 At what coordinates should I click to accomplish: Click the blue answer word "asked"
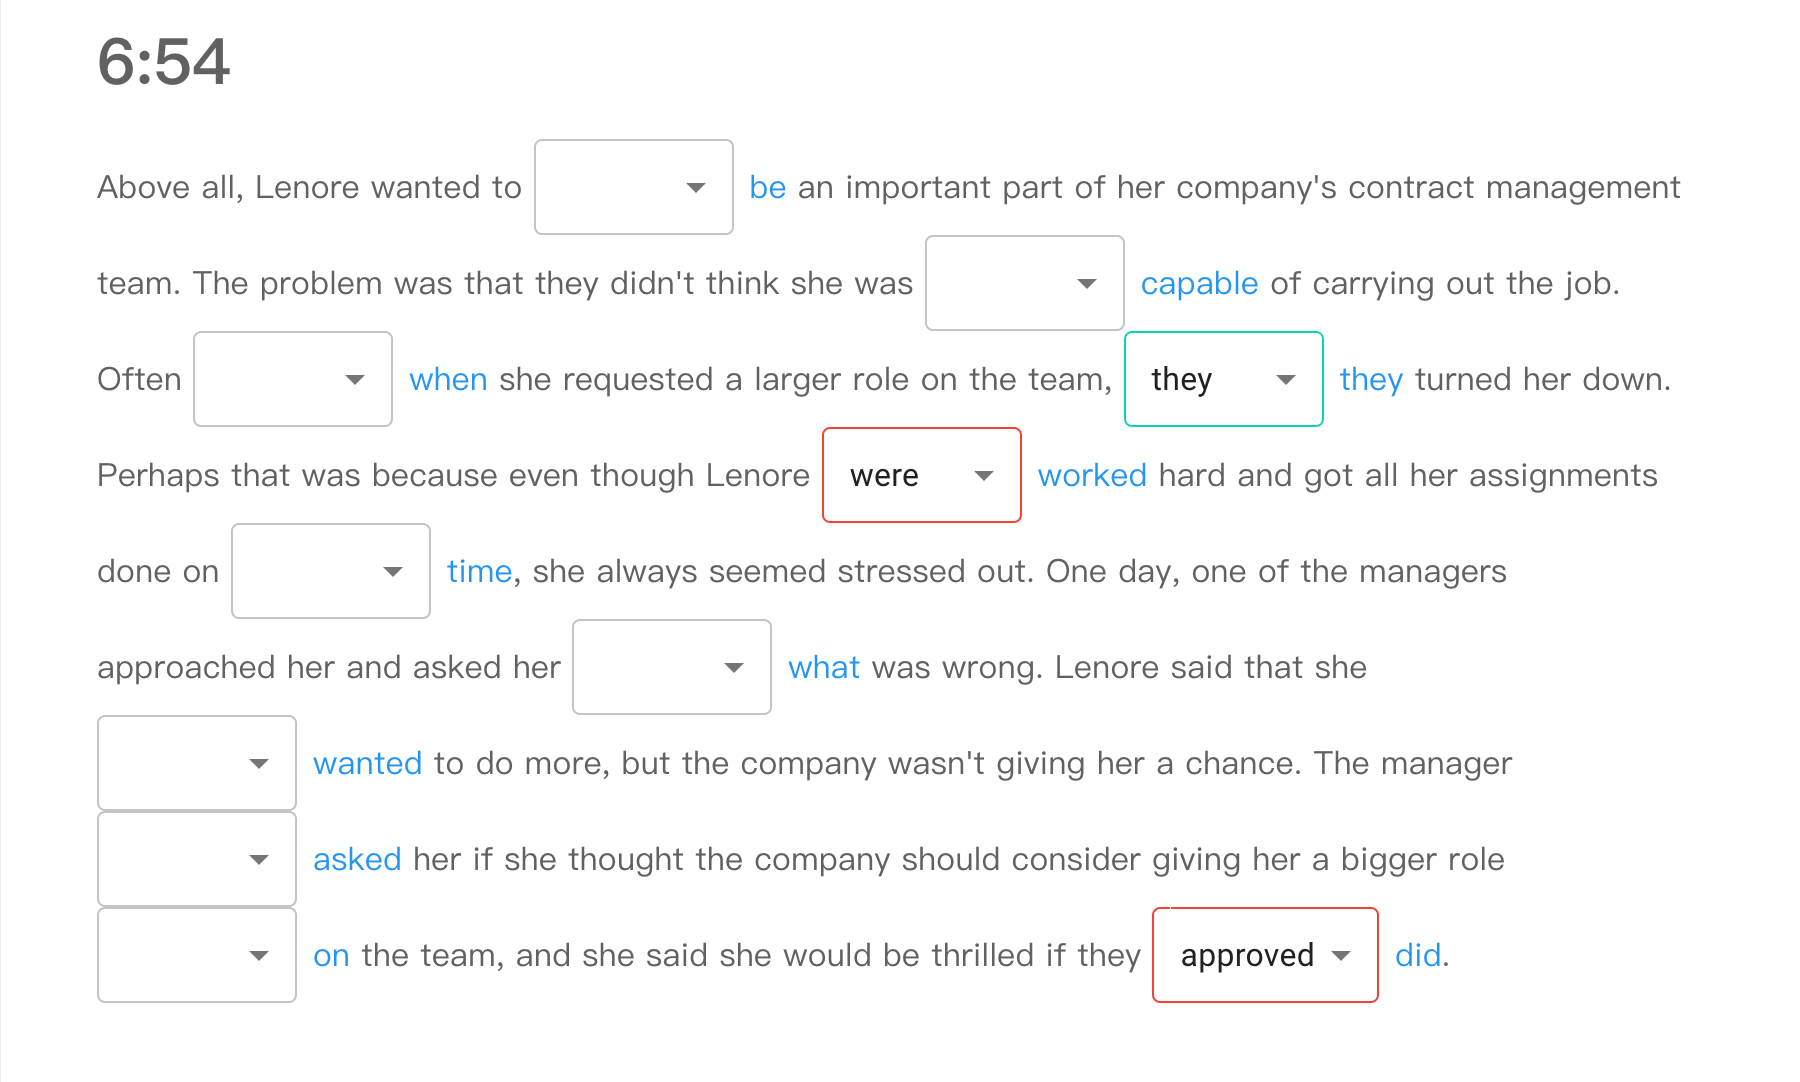[357, 860]
